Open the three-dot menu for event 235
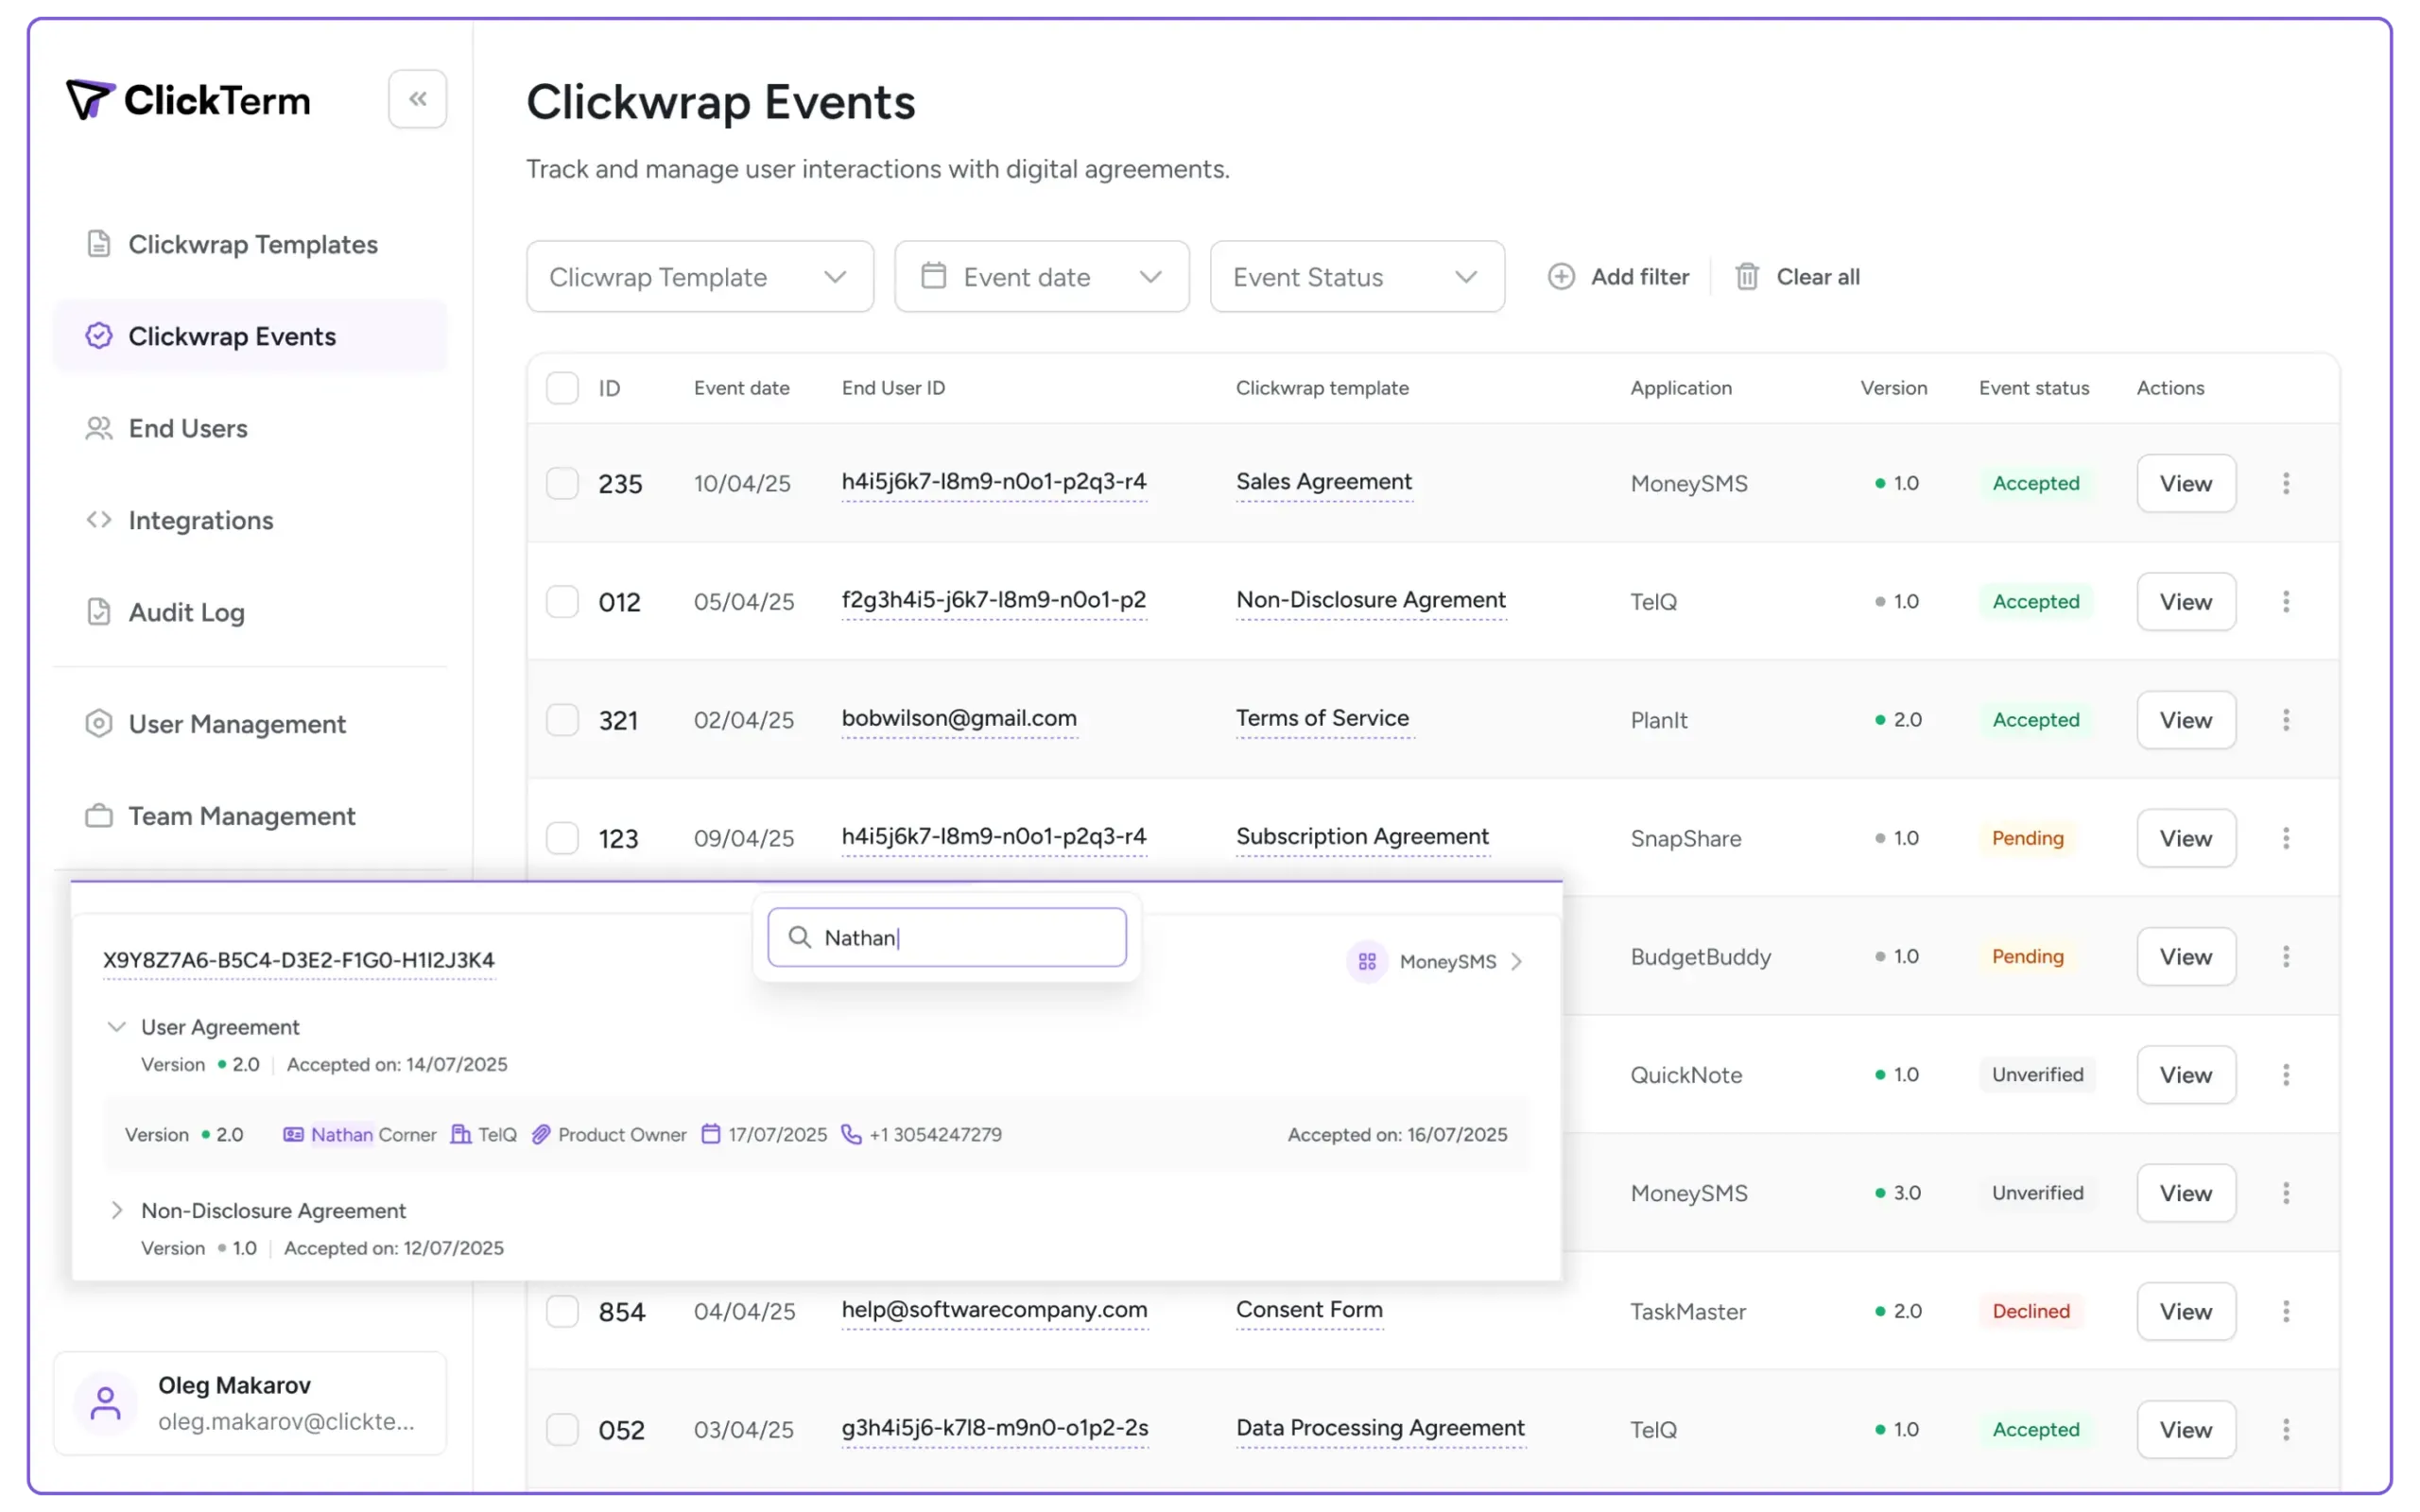Viewport: 2420px width, 1512px height. coord(2285,484)
